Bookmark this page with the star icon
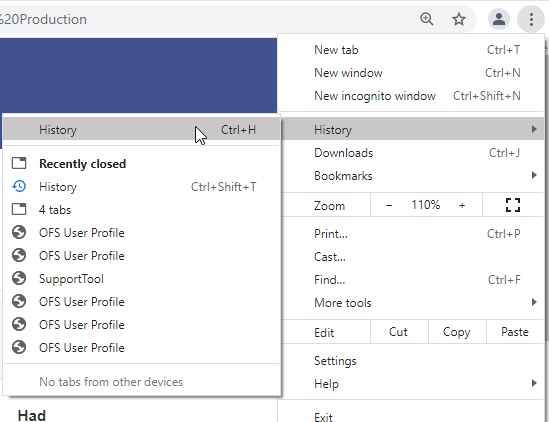549x422 pixels. coord(459,19)
